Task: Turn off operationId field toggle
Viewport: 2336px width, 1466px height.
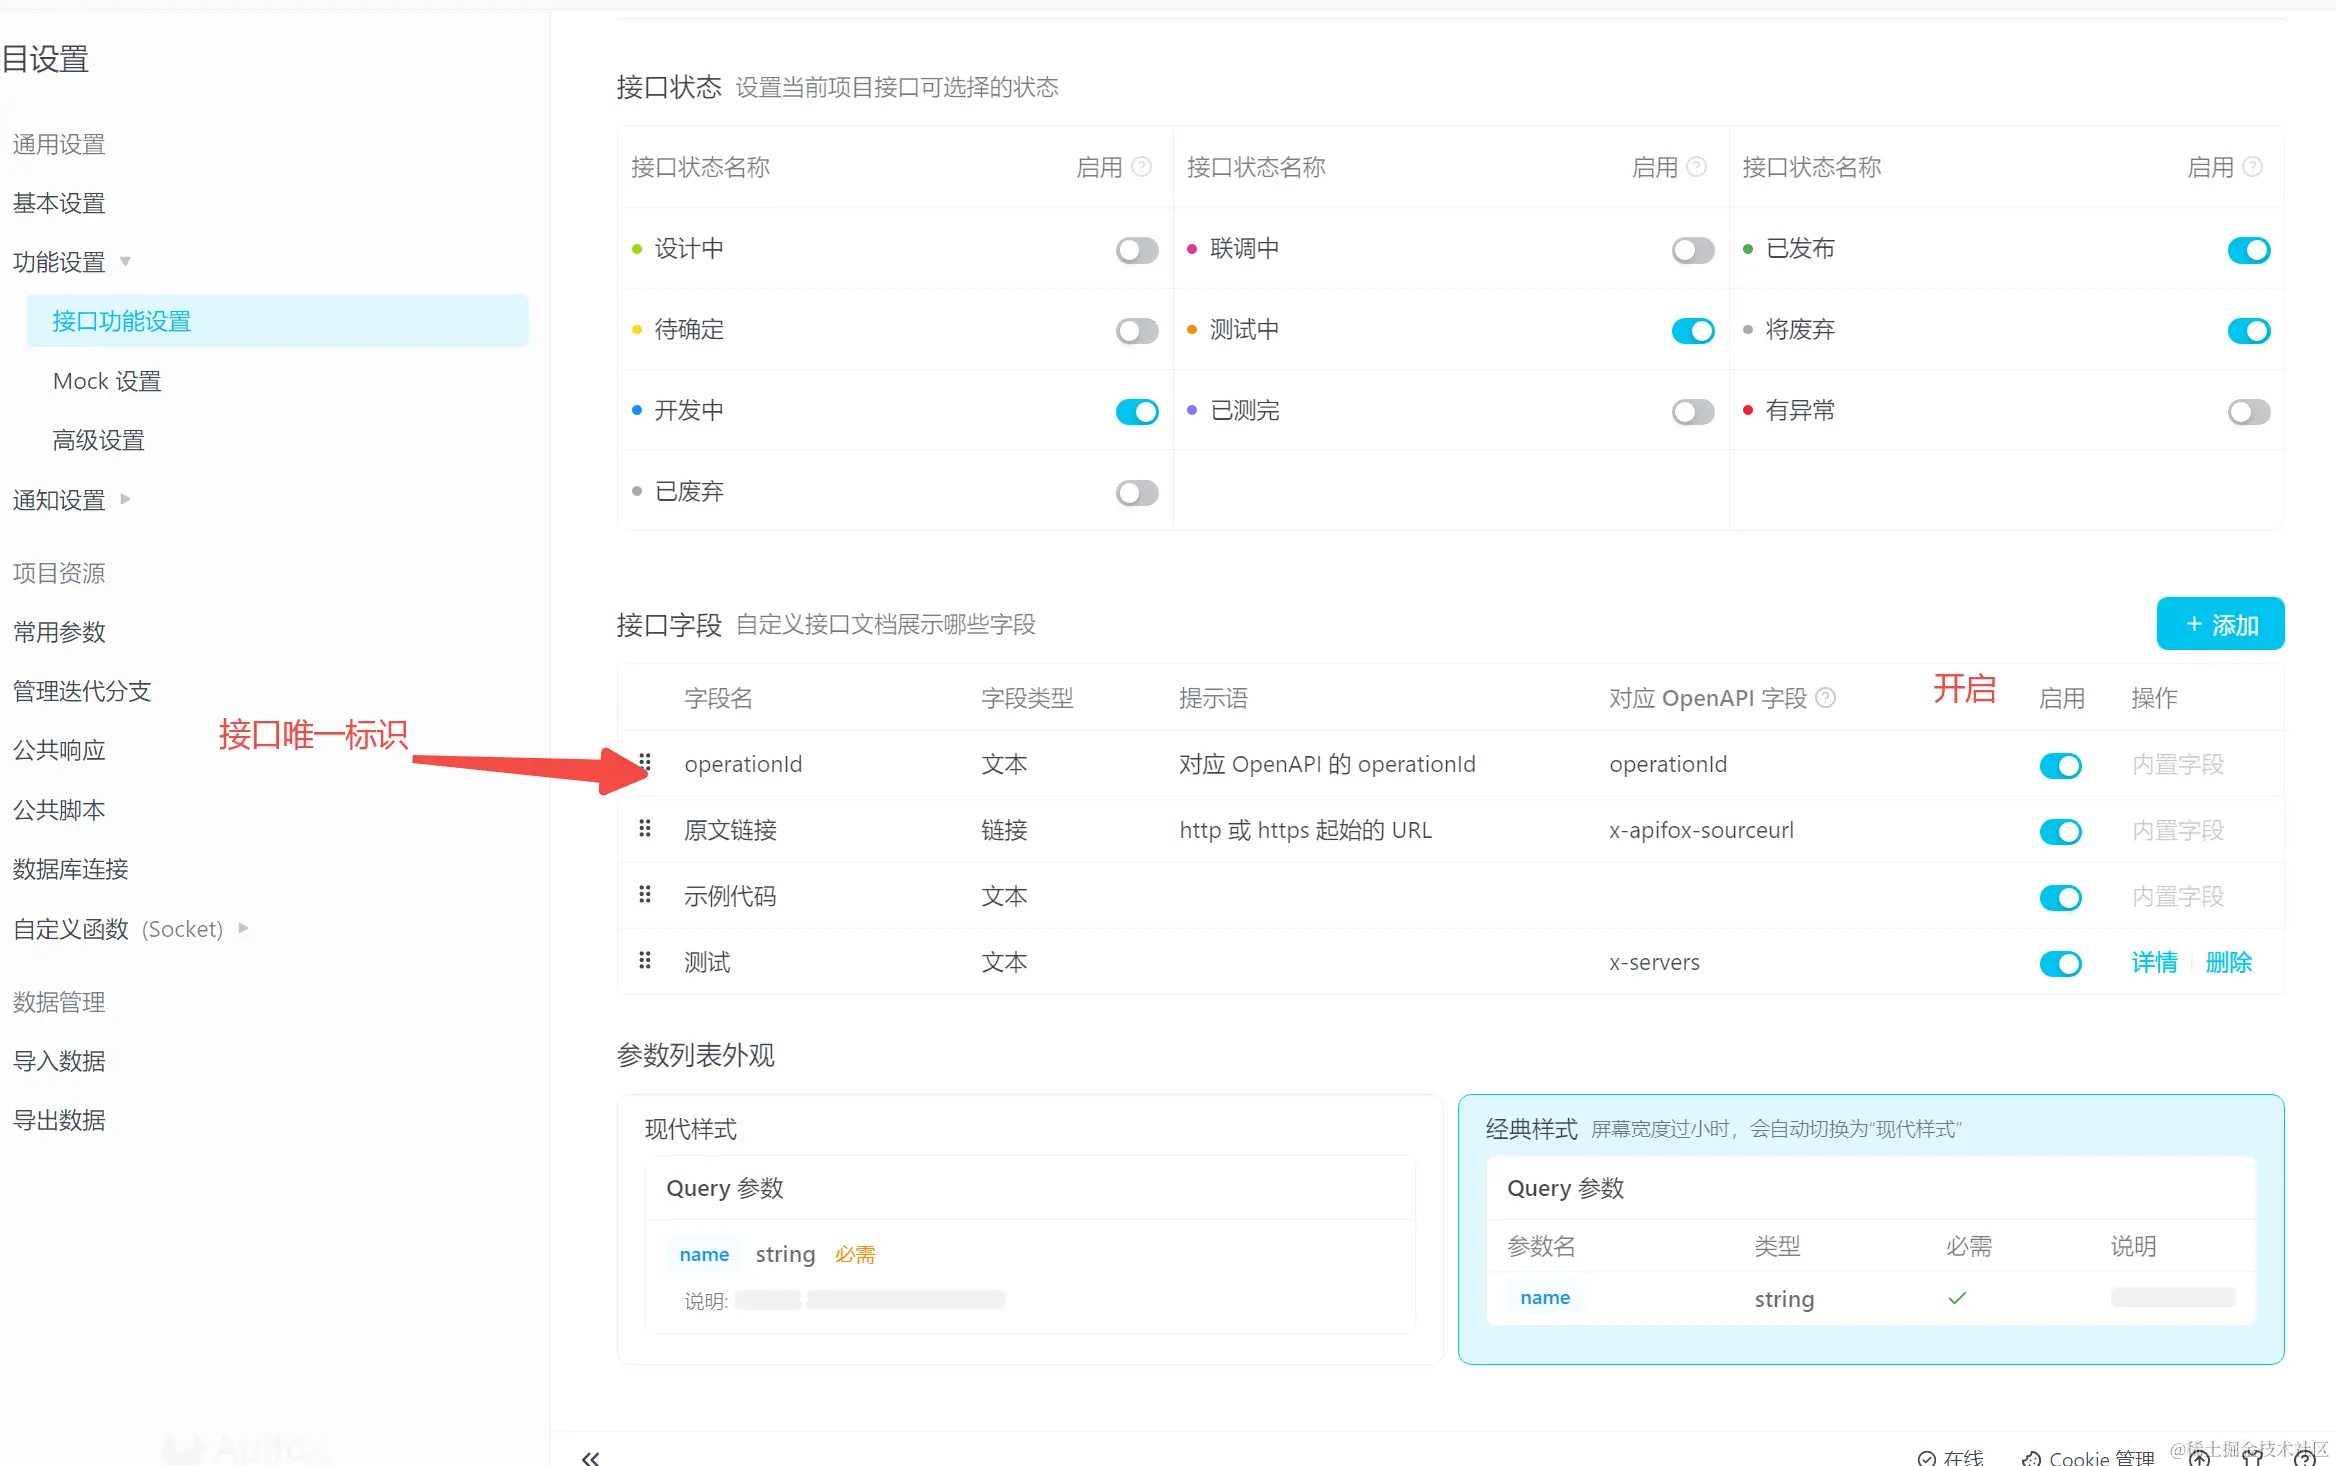Action: [x=2060, y=766]
